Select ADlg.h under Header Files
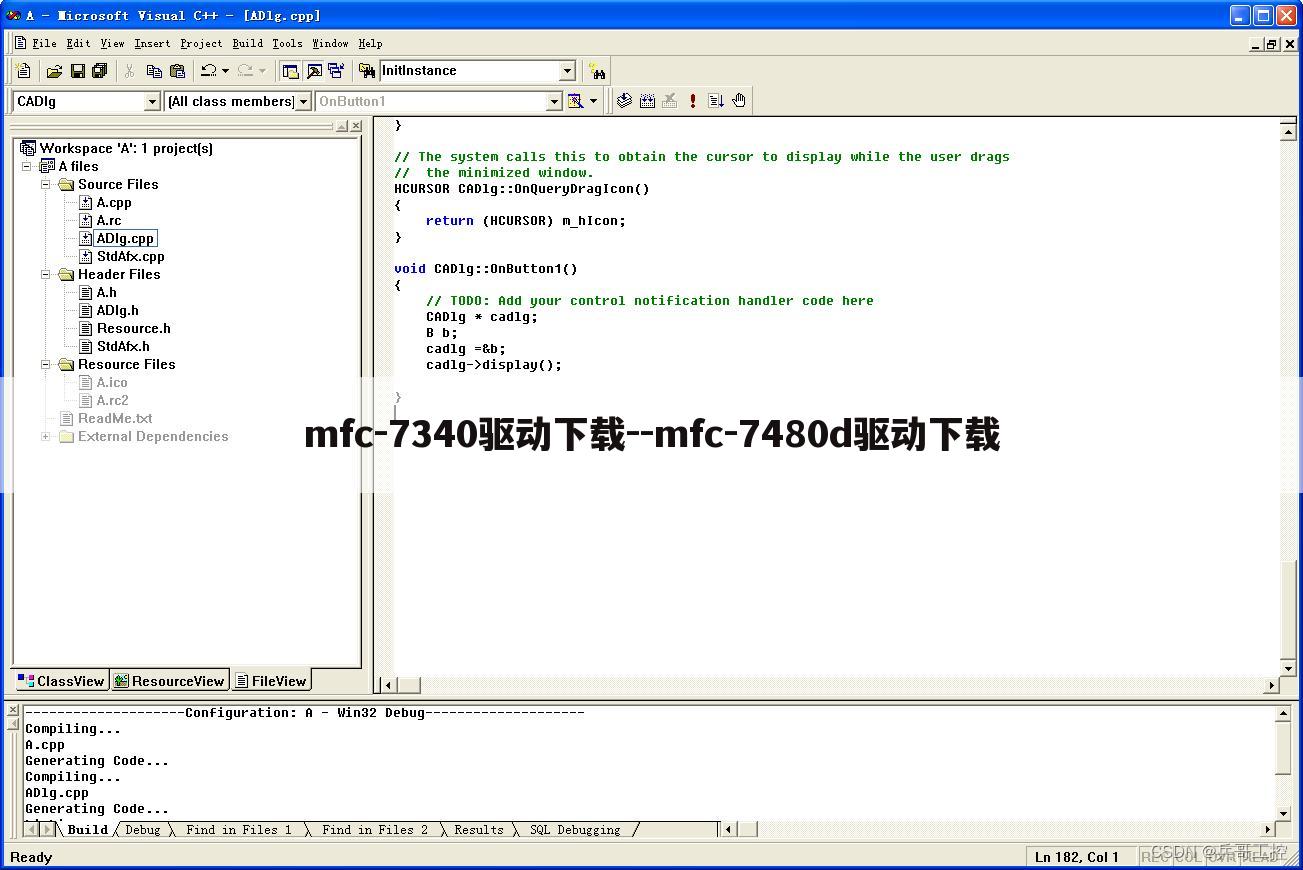This screenshot has height=870, width=1303. click(x=117, y=310)
